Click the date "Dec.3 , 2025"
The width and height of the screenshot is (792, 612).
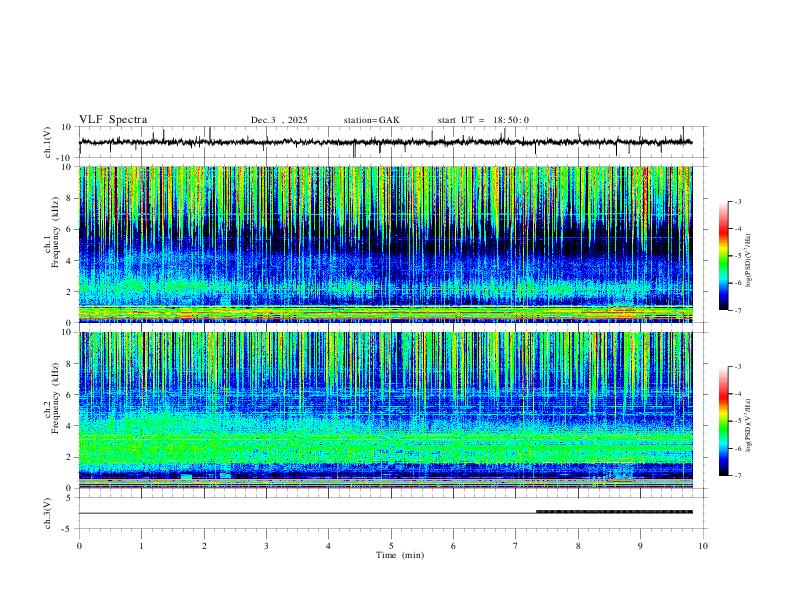coord(279,120)
